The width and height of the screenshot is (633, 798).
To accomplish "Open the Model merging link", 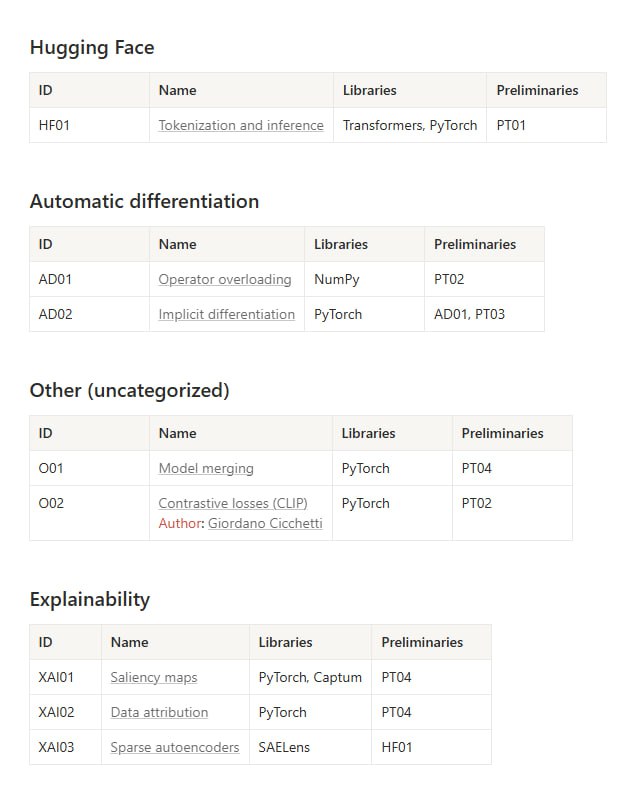I will coord(206,468).
